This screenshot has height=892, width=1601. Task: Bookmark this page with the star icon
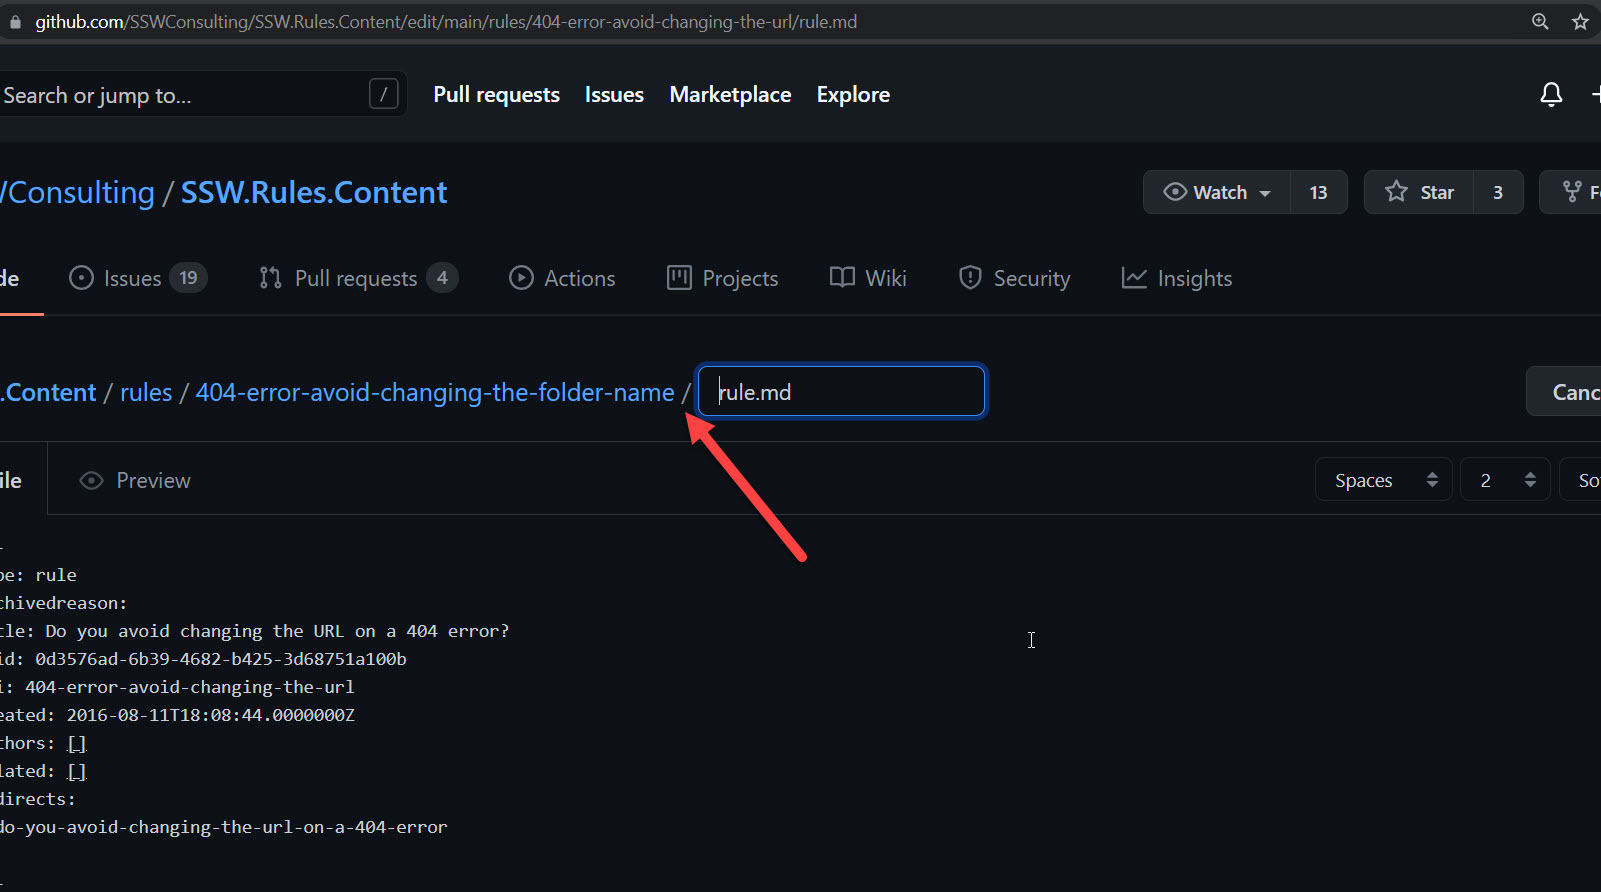point(1580,21)
